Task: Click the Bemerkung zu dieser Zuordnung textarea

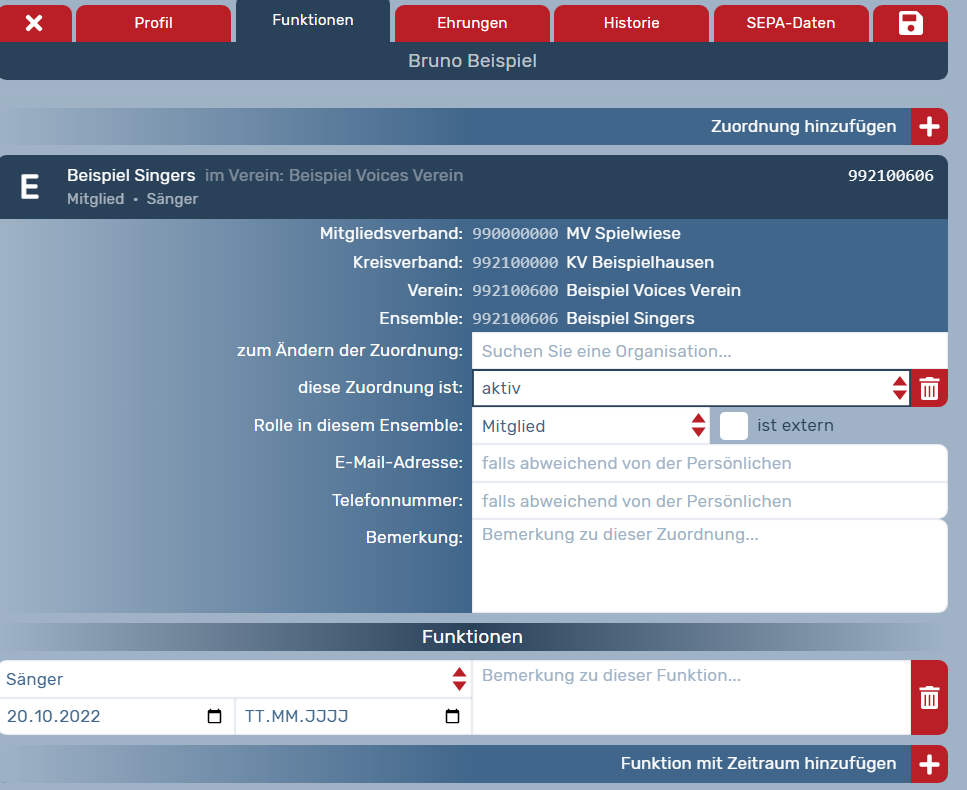Action: (x=708, y=565)
